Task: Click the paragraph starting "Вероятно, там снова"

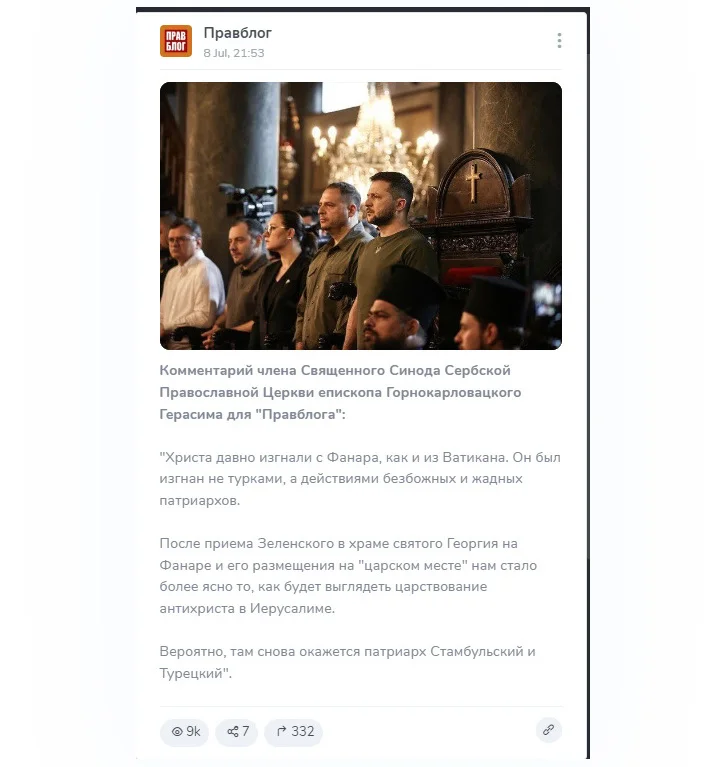Action: [347, 662]
